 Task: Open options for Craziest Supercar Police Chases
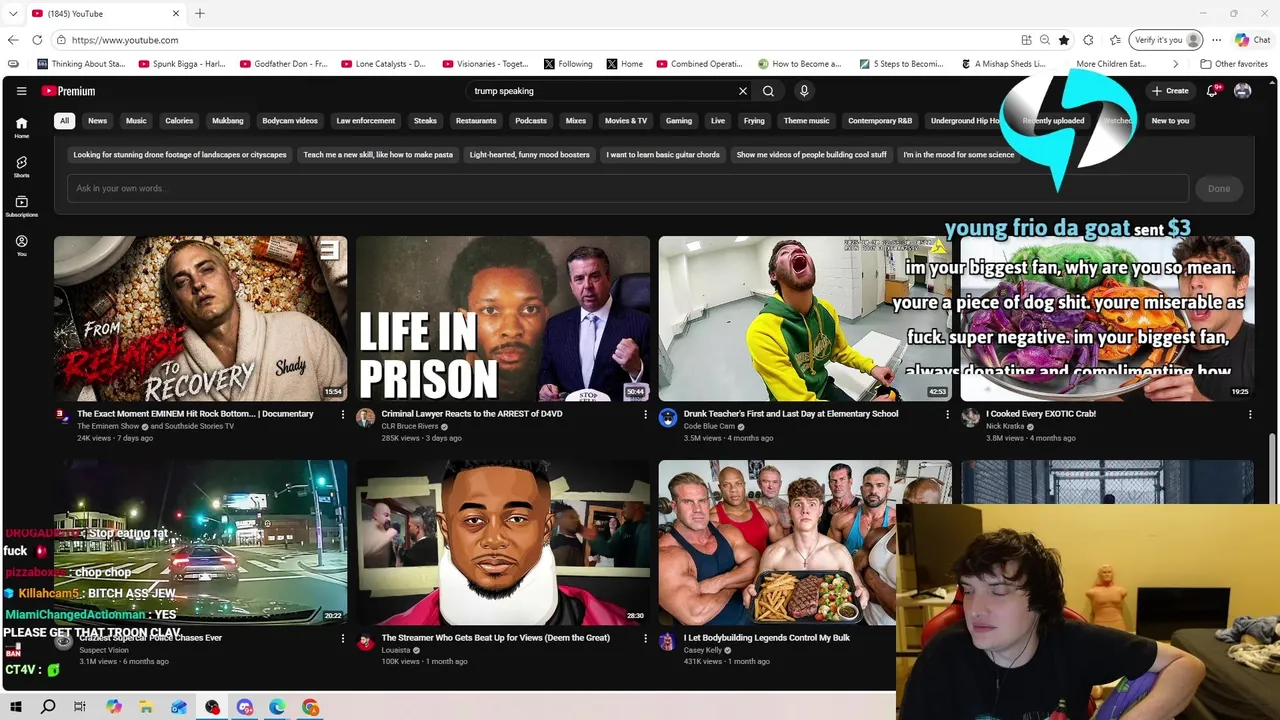click(x=343, y=638)
